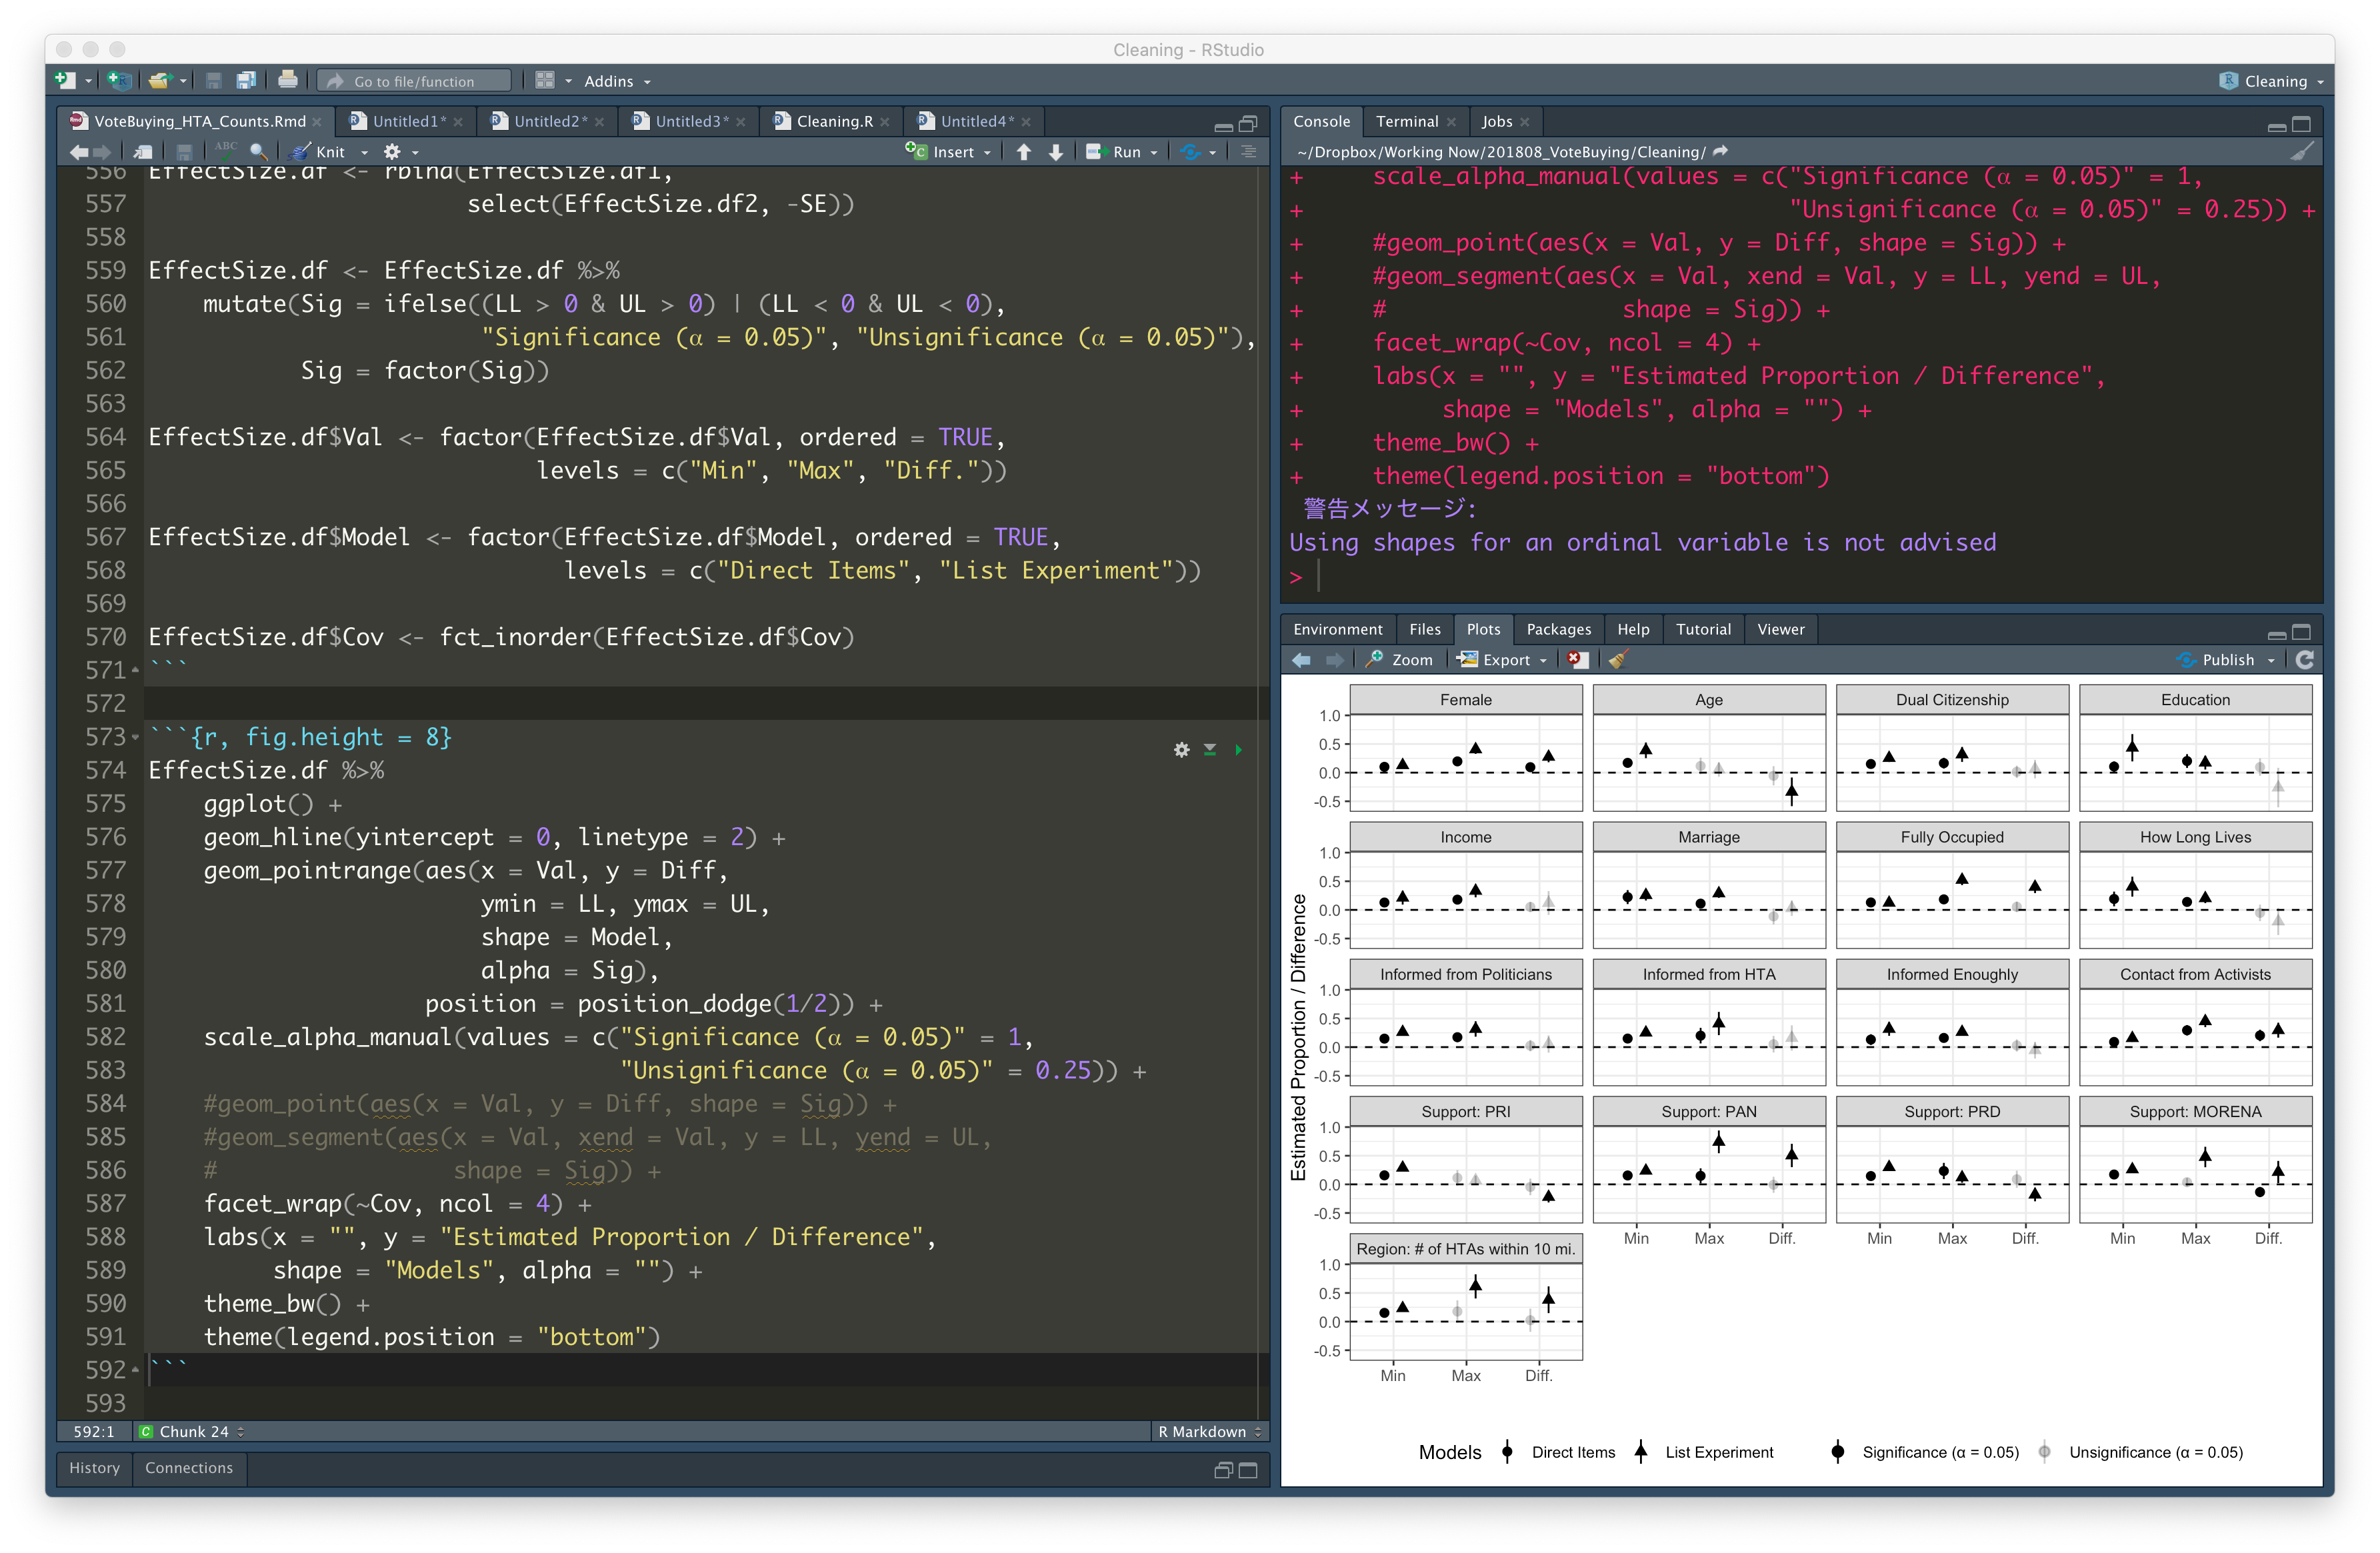Go forward to next source location
This screenshot has height=1553, width=2380.
[x=102, y=152]
